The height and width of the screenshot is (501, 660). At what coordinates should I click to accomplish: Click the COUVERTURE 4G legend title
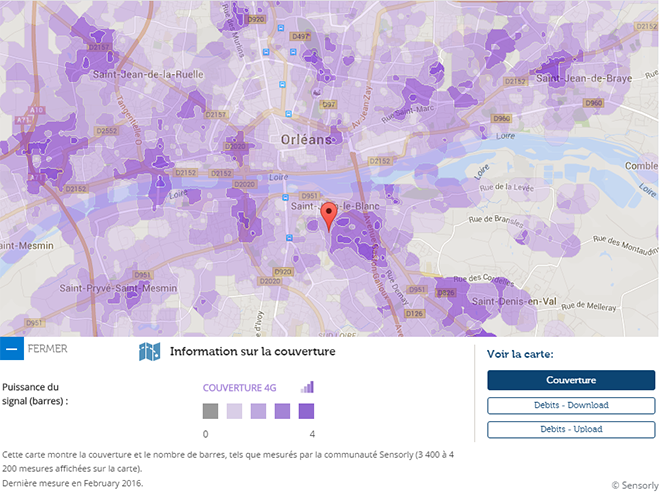(x=240, y=388)
